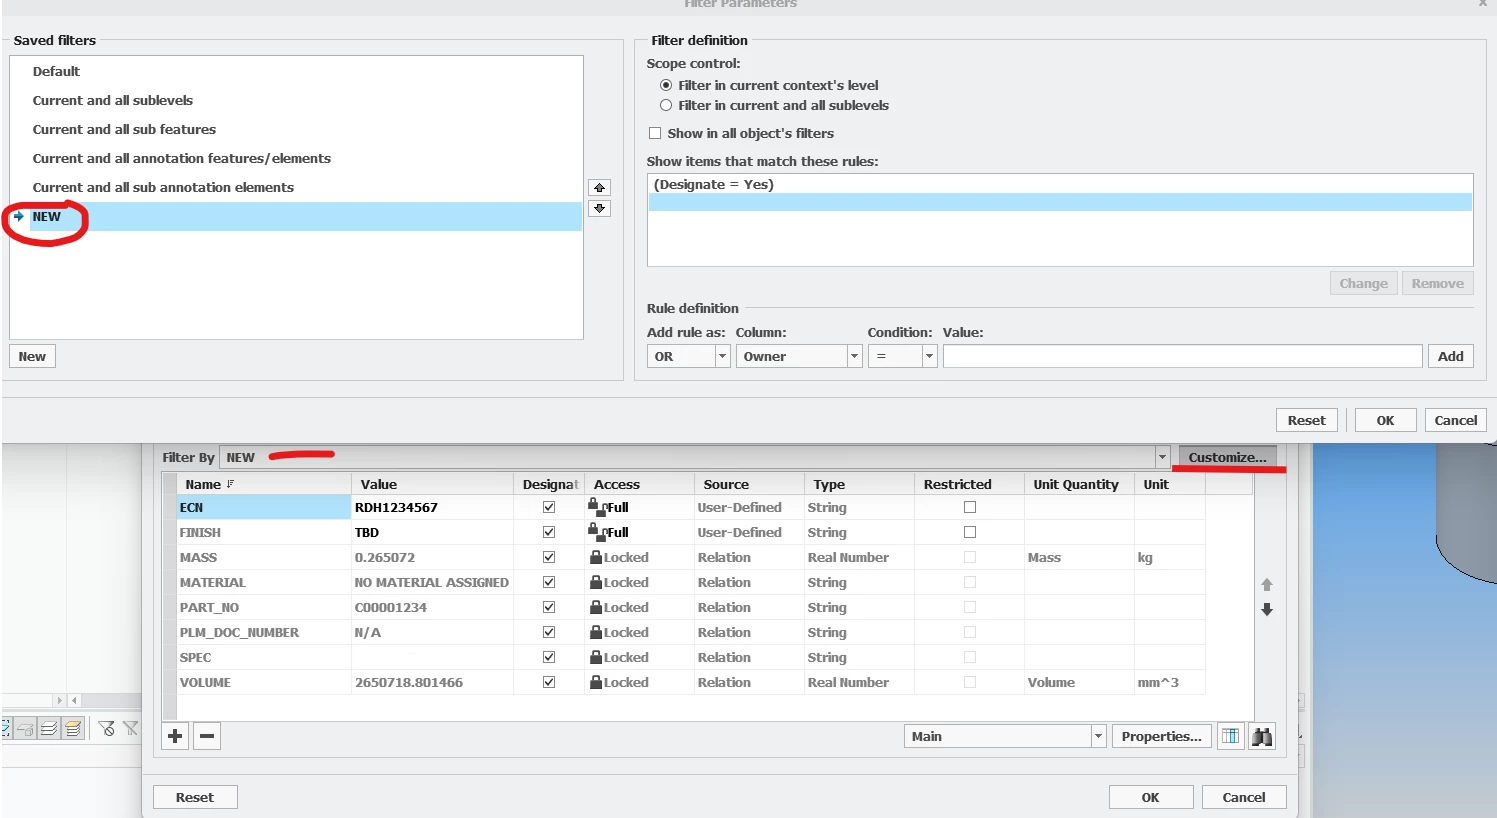Toggle Restricted checkbox for ECN

tap(970, 507)
